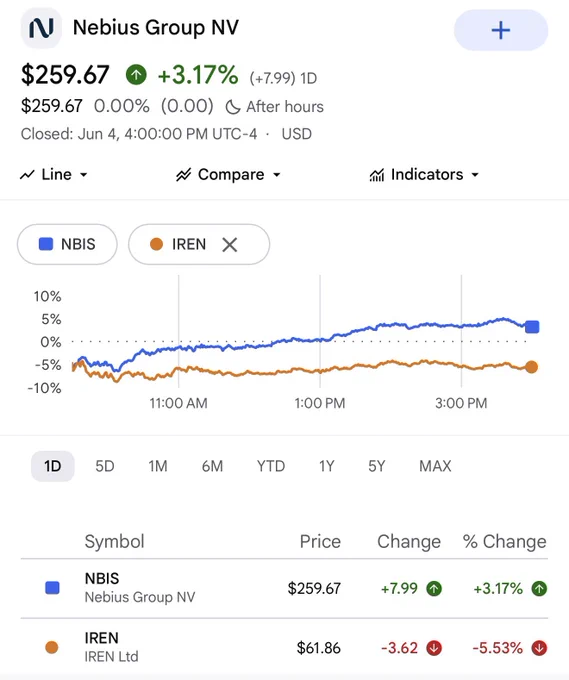Click the After hours moon icon

pyautogui.click(x=232, y=107)
